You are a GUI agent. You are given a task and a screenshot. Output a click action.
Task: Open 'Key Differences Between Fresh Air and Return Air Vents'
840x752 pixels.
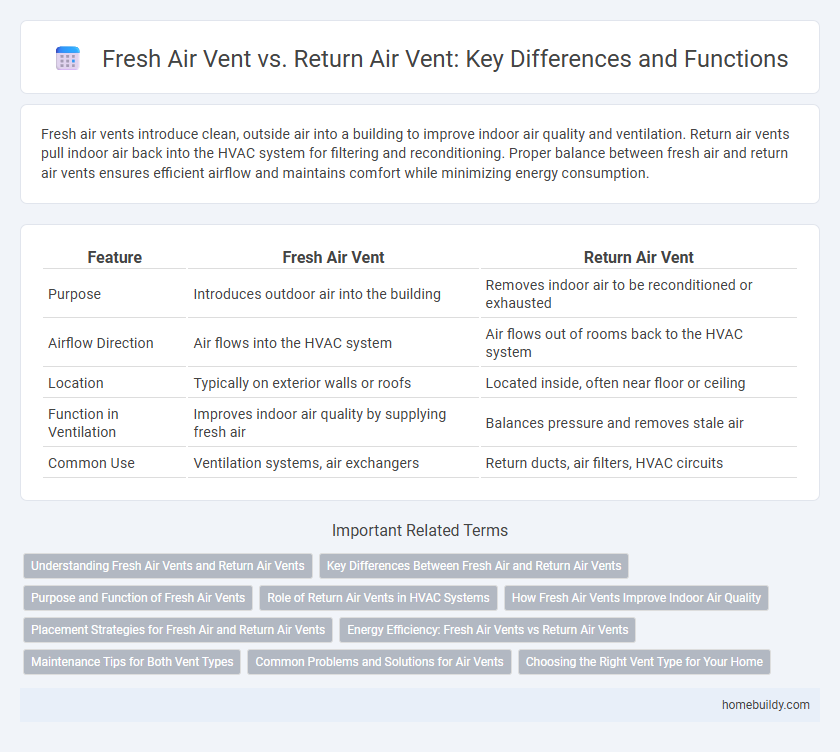coord(474,566)
